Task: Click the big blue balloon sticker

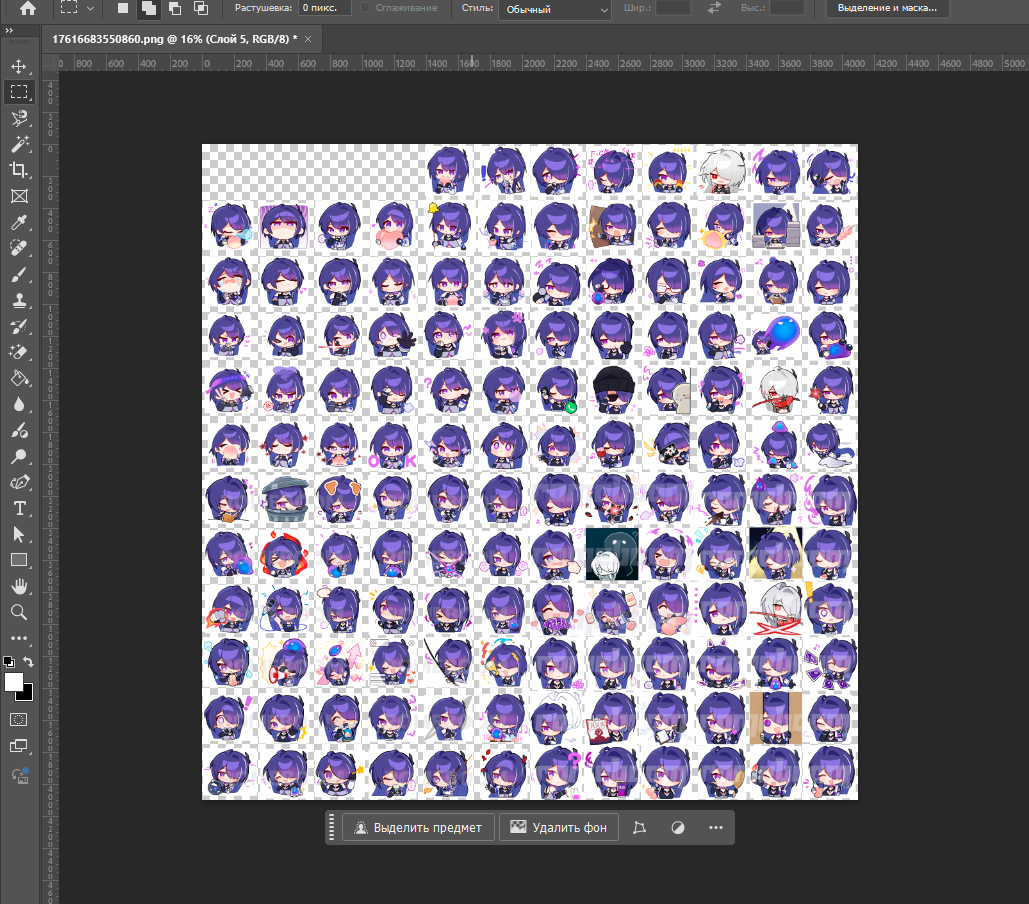Action: [776, 334]
